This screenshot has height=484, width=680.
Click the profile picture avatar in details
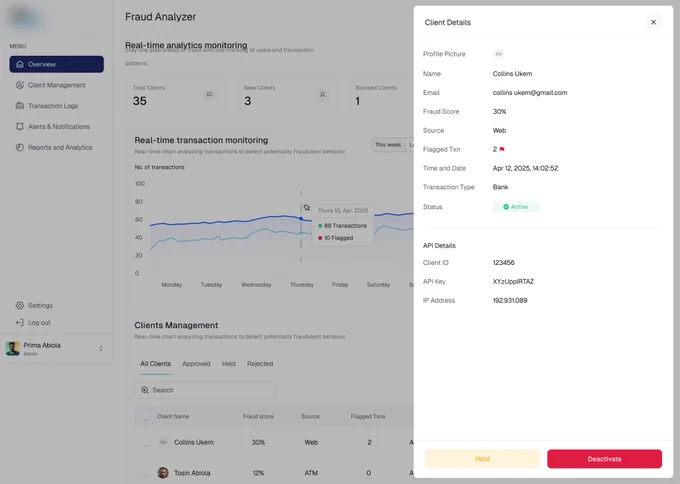click(498, 54)
